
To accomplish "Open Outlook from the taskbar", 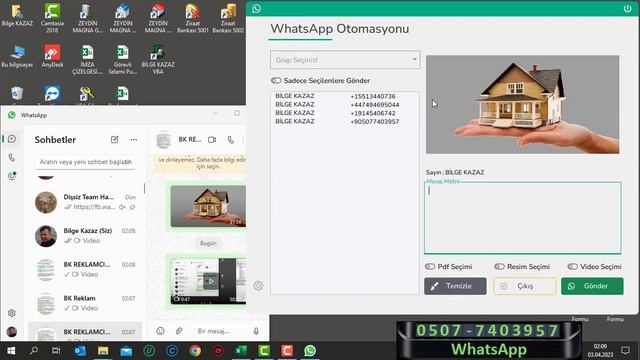I will [x=80, y=351].
